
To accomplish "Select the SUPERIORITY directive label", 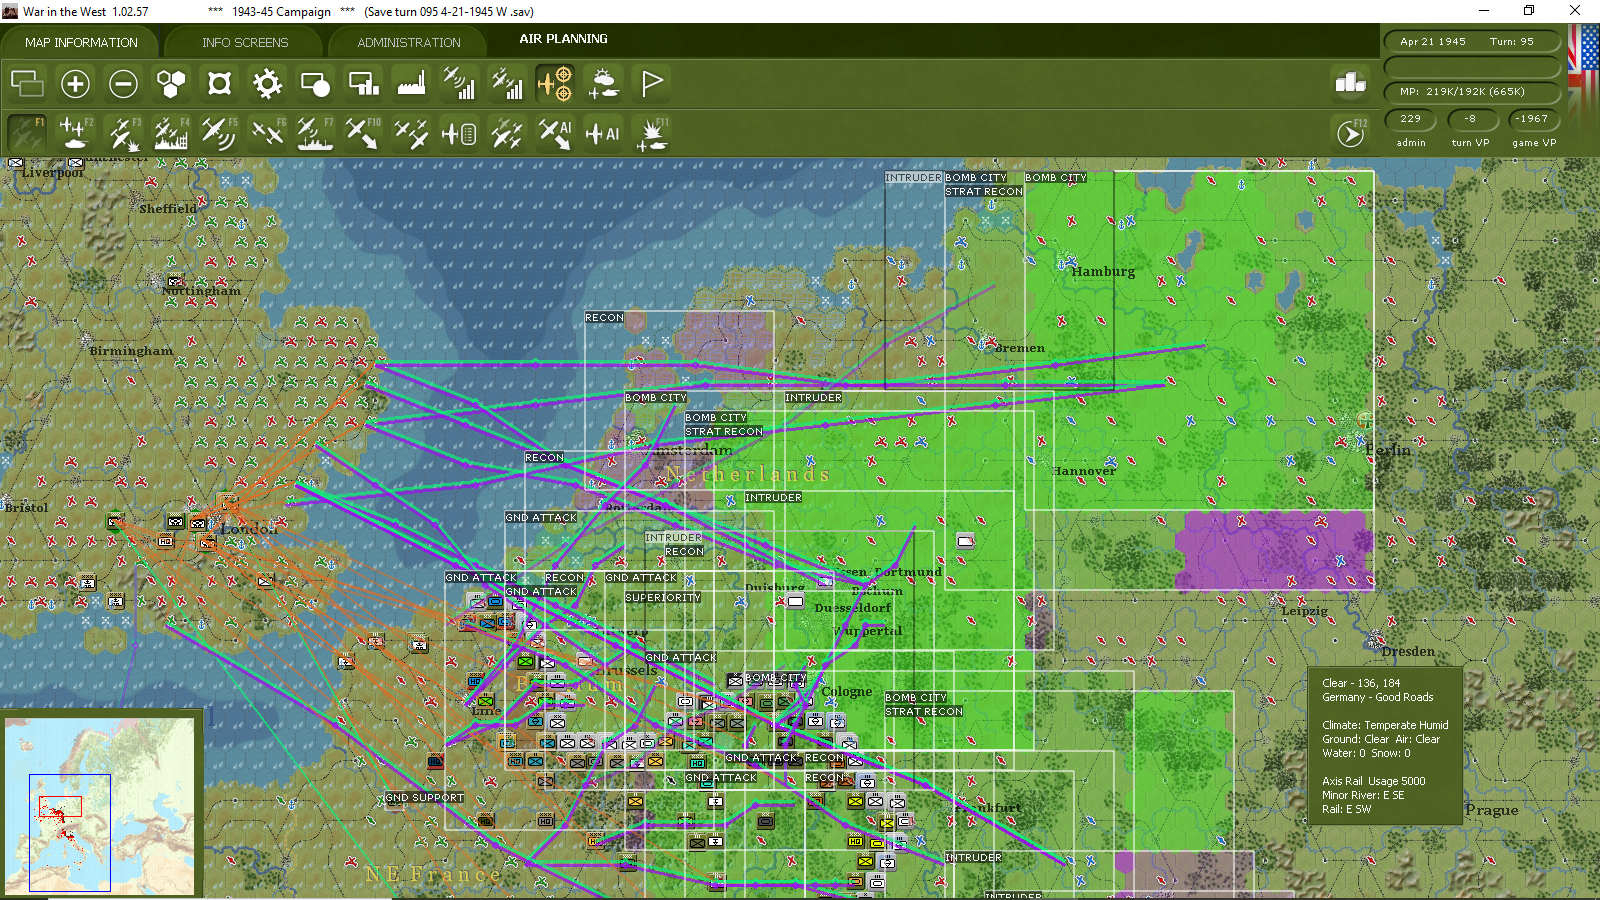I will (x=663, y=598).
